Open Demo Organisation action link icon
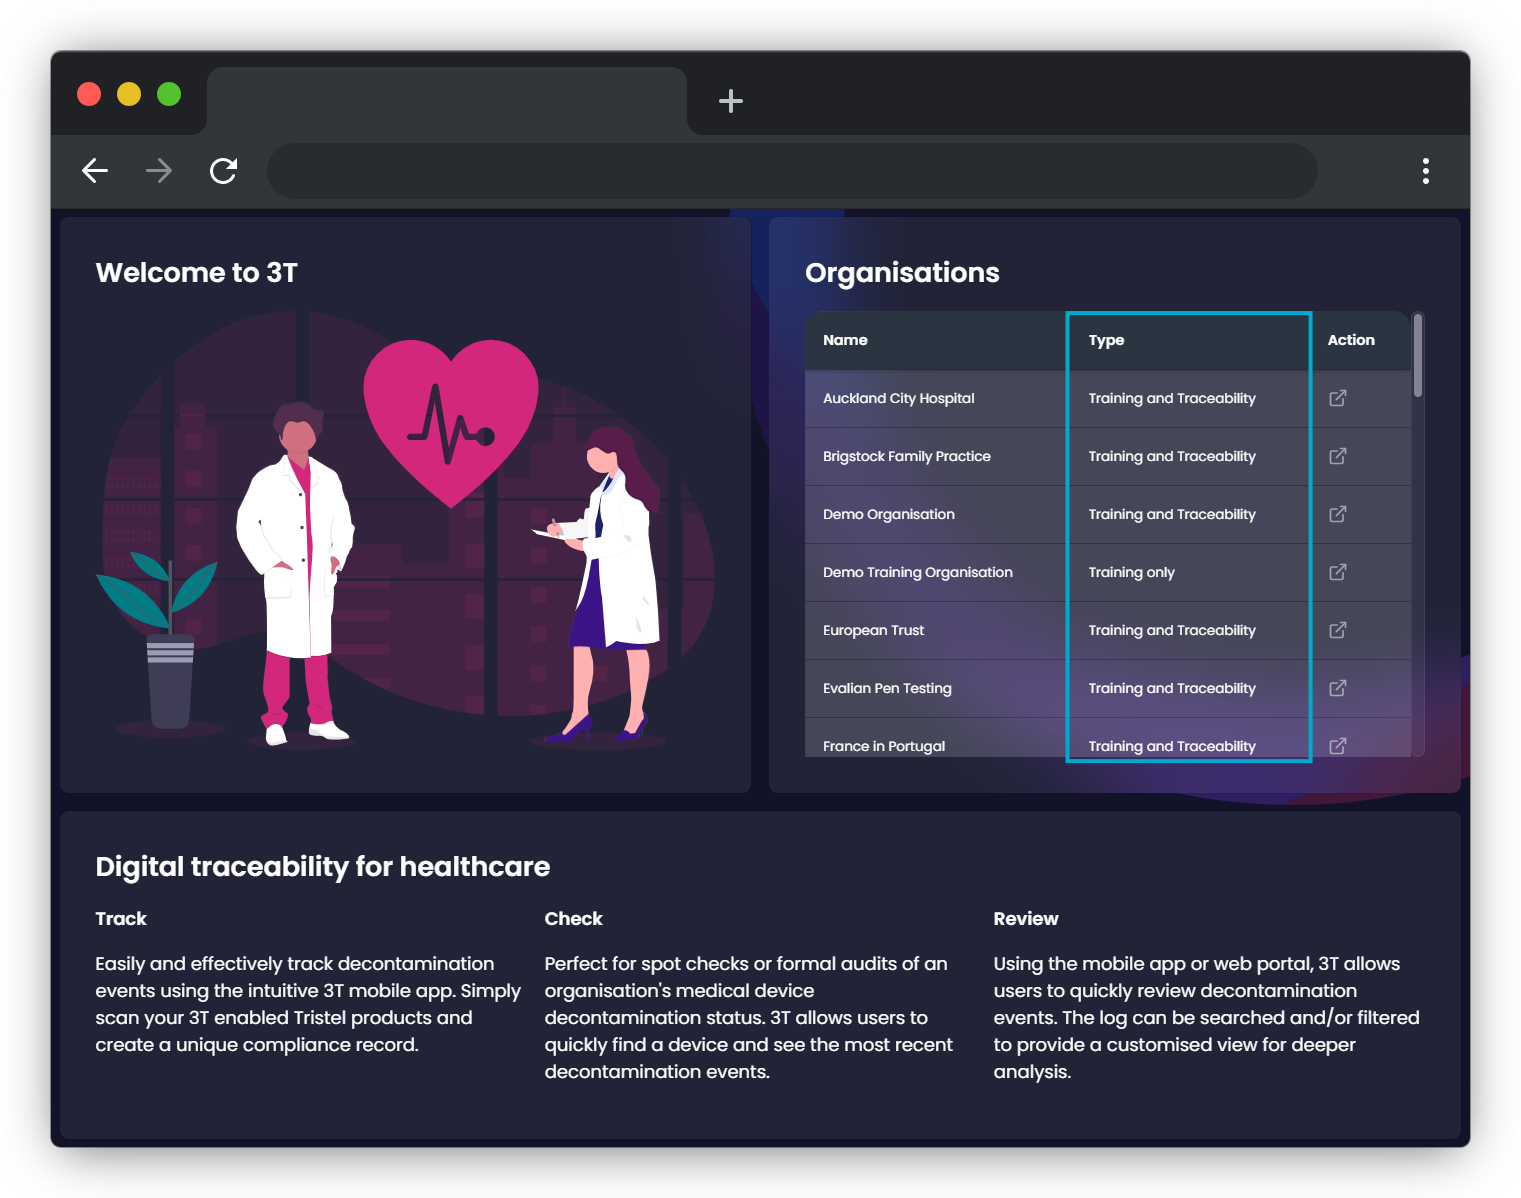 click(x=1337, y=514)
